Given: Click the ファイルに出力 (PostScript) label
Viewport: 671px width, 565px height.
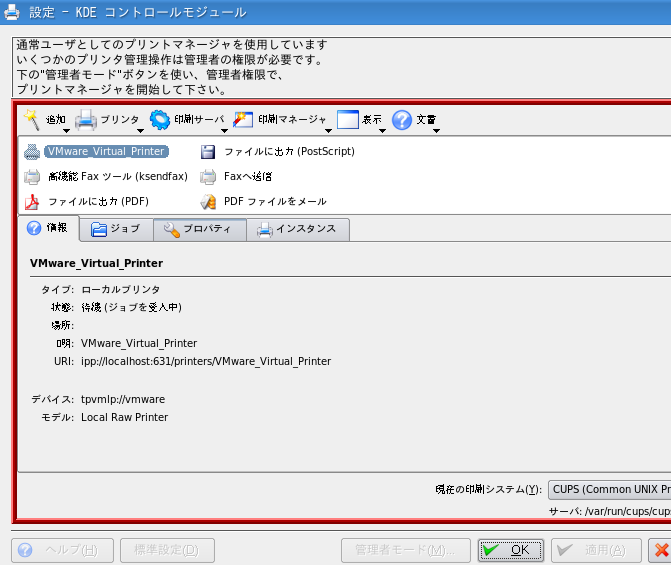Looking at the screenshot, I should point(289,152).
